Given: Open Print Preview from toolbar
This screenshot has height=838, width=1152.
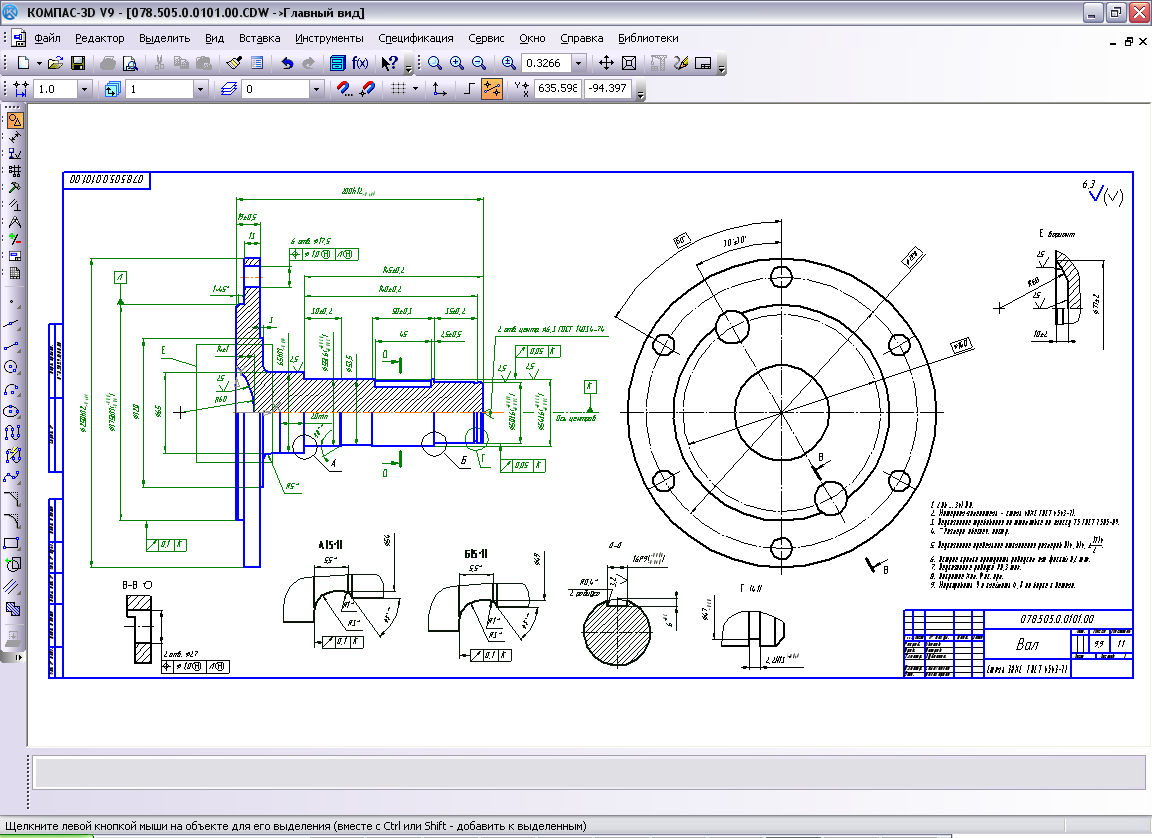Looking at the screenshot, I should click(129, 63).
